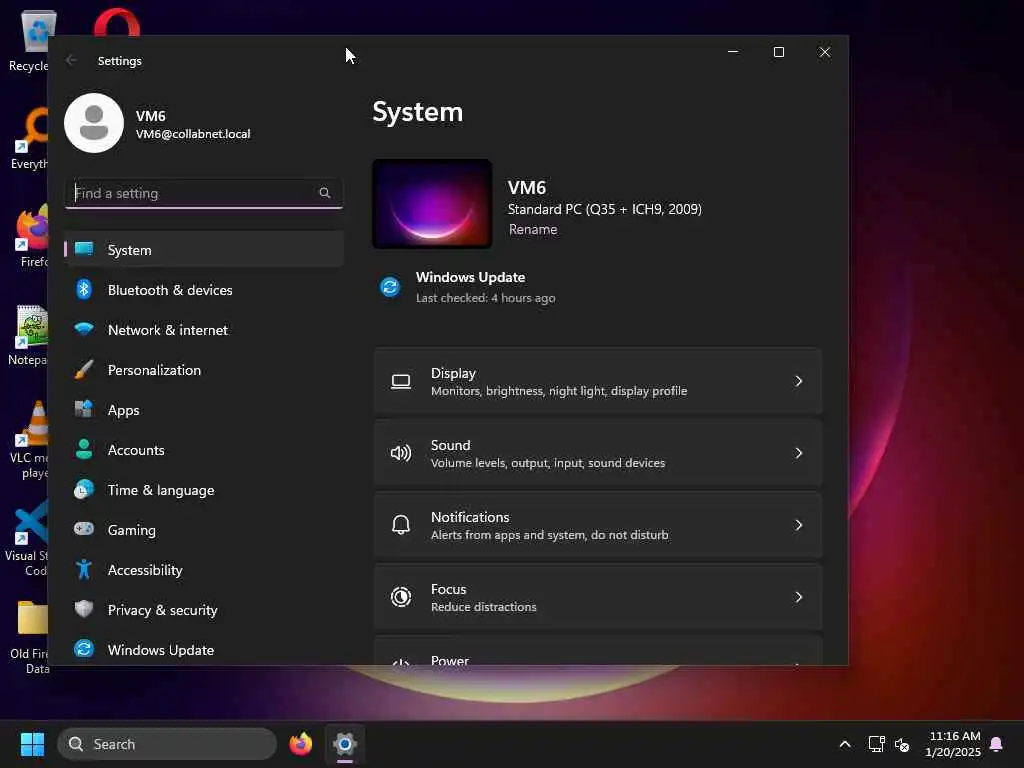Open Windows Update status link

coord(470,287)
